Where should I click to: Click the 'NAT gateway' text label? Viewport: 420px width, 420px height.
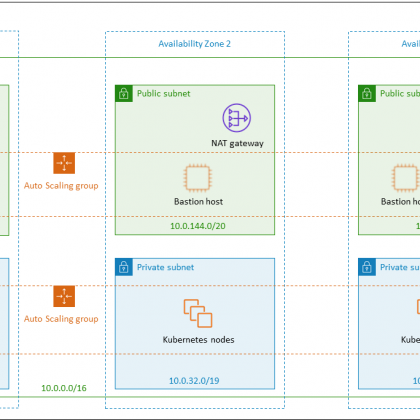click(x=237, y=143)
